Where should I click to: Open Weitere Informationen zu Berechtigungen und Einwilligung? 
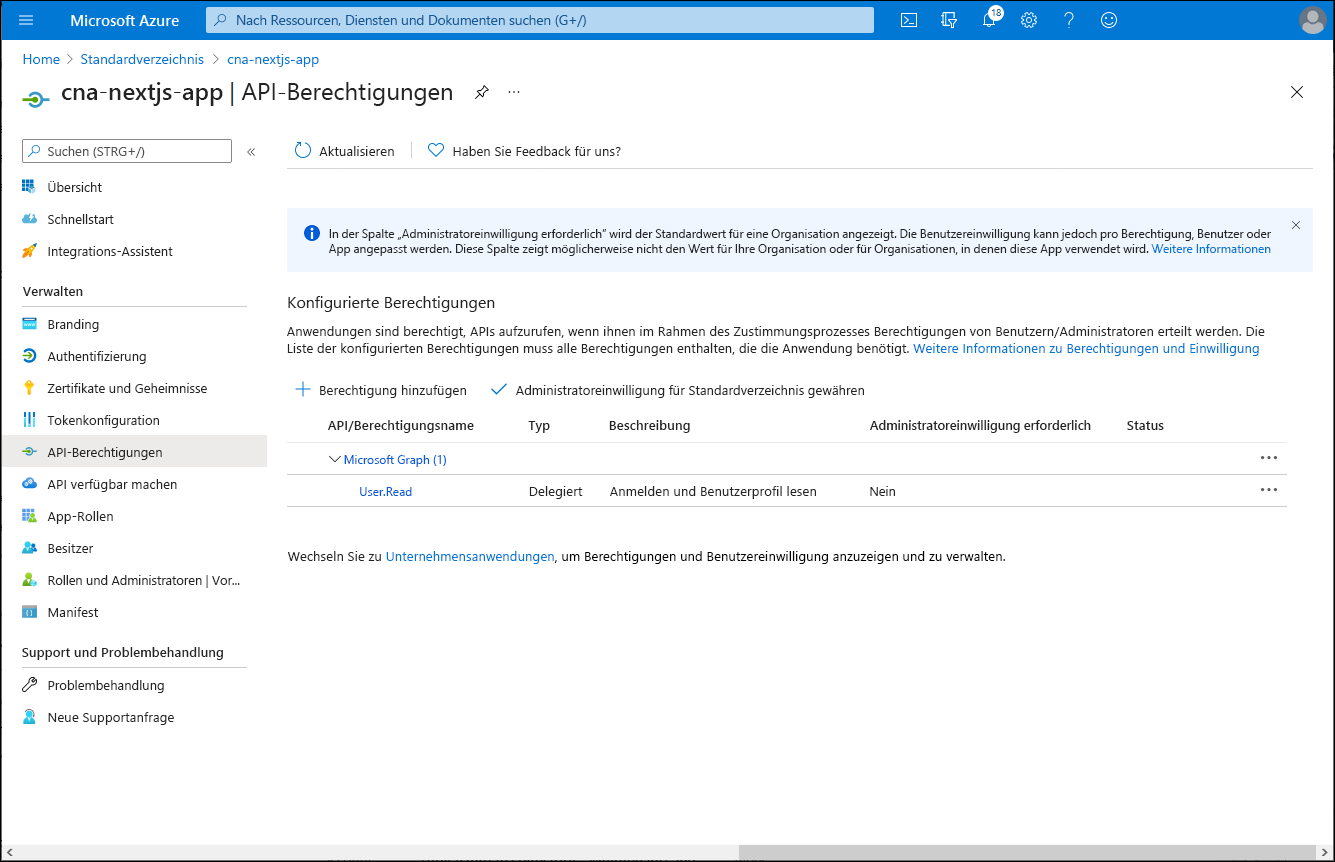point(1086,349)
